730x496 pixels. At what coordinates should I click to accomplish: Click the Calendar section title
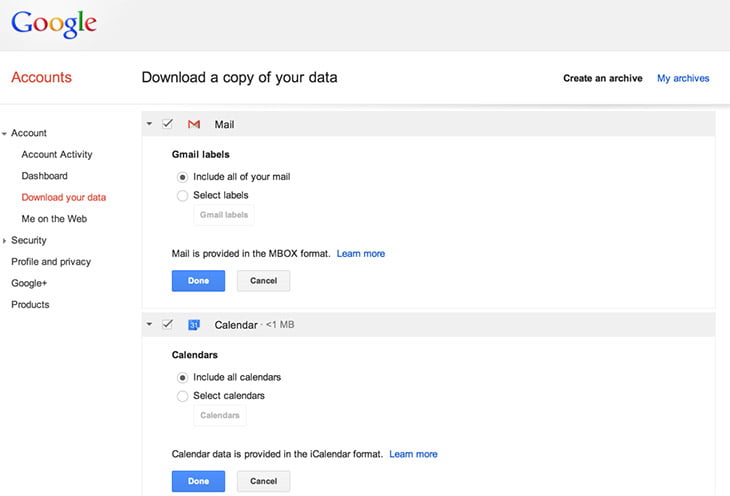236,325
